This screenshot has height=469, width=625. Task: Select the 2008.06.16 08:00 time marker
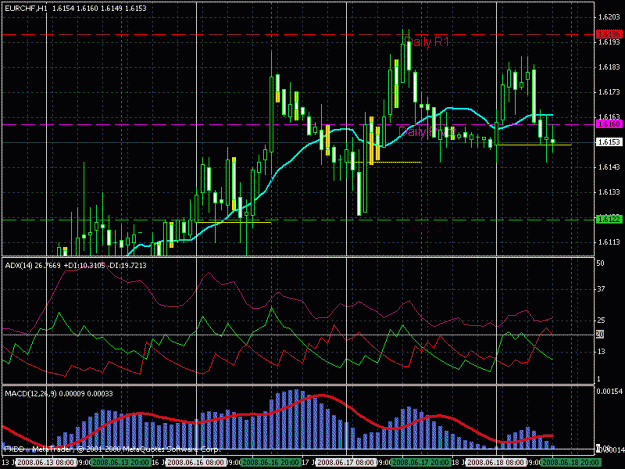[x=196, y=463]
